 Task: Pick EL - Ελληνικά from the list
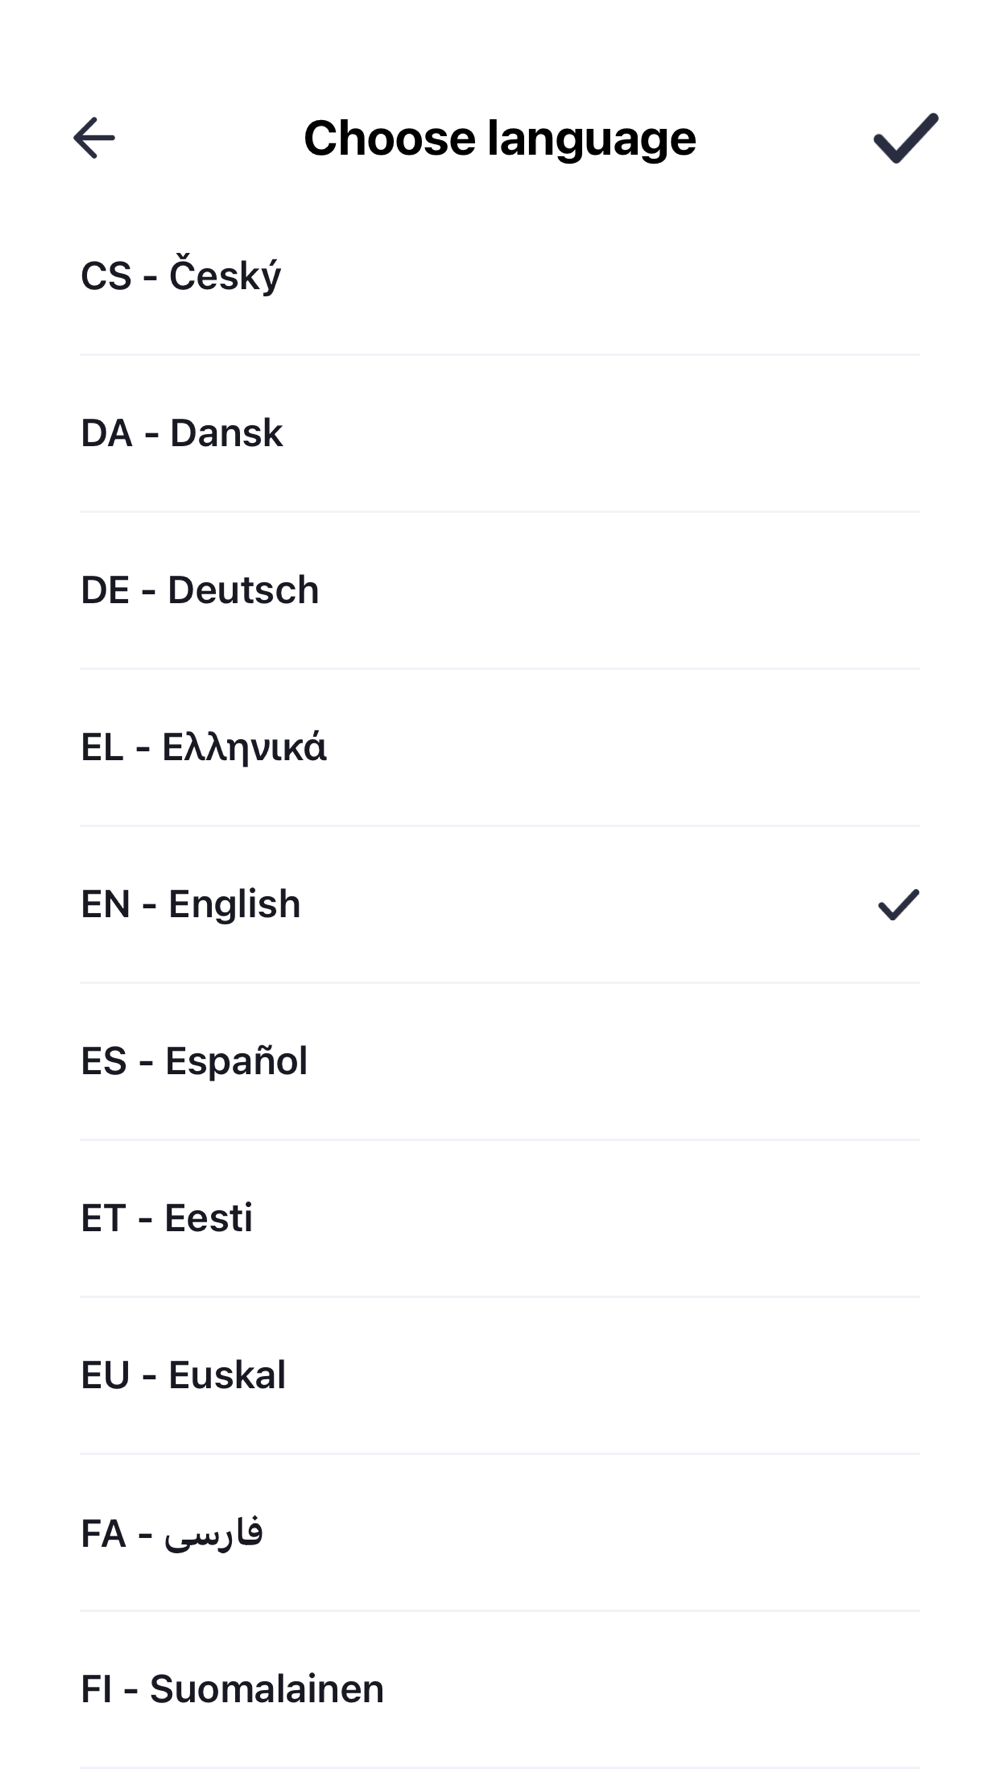coord(500,747)
